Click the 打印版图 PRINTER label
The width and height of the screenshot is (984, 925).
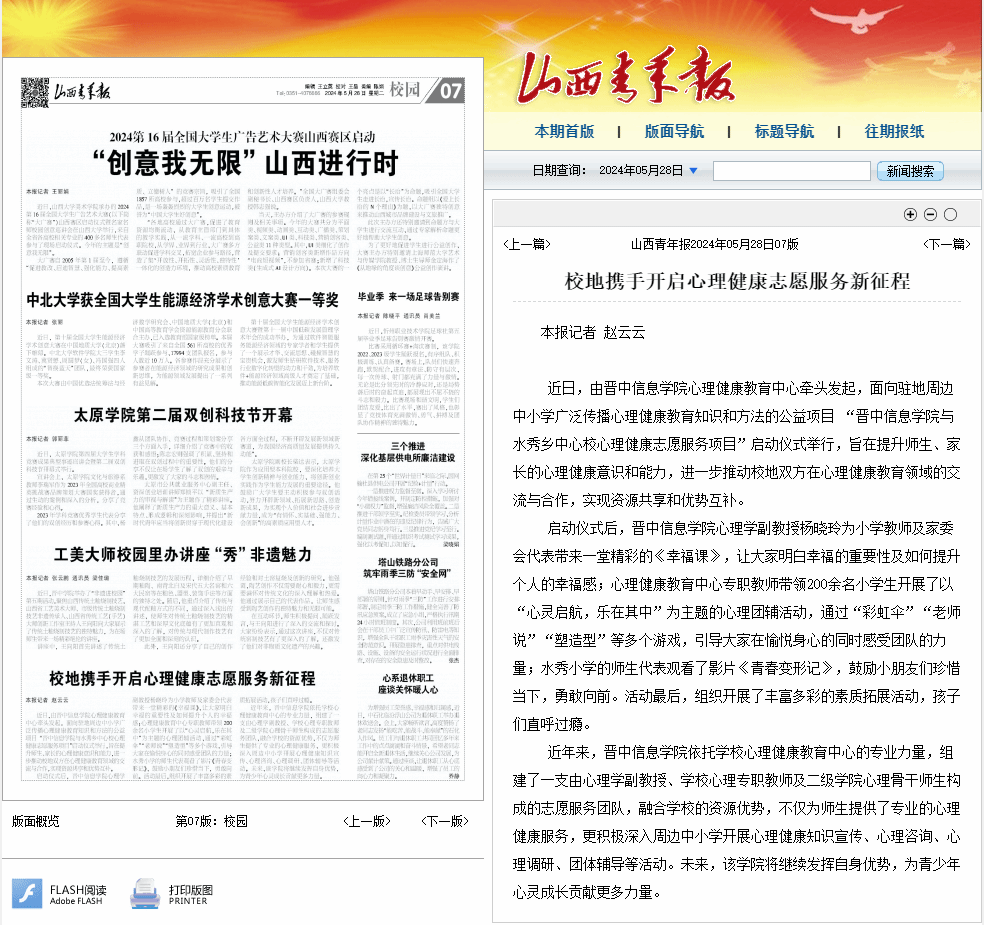pos(191,894)
